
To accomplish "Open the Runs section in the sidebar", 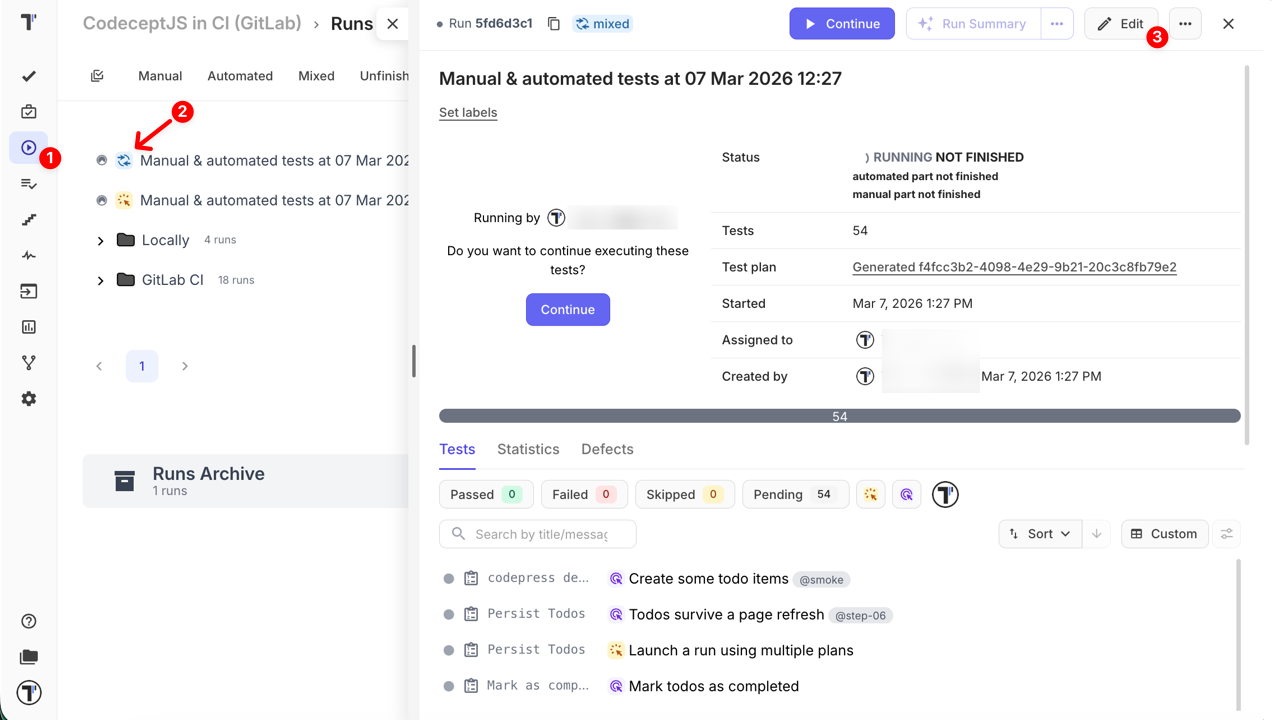I will point(29,148).
